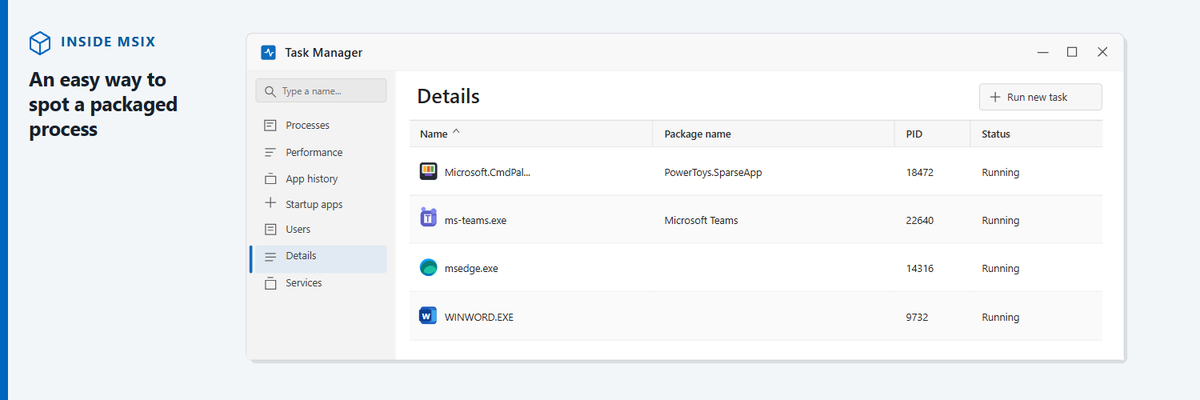Focus the 'Type a name' search box
The image size is (1200, 400).
tap(321, 91)
